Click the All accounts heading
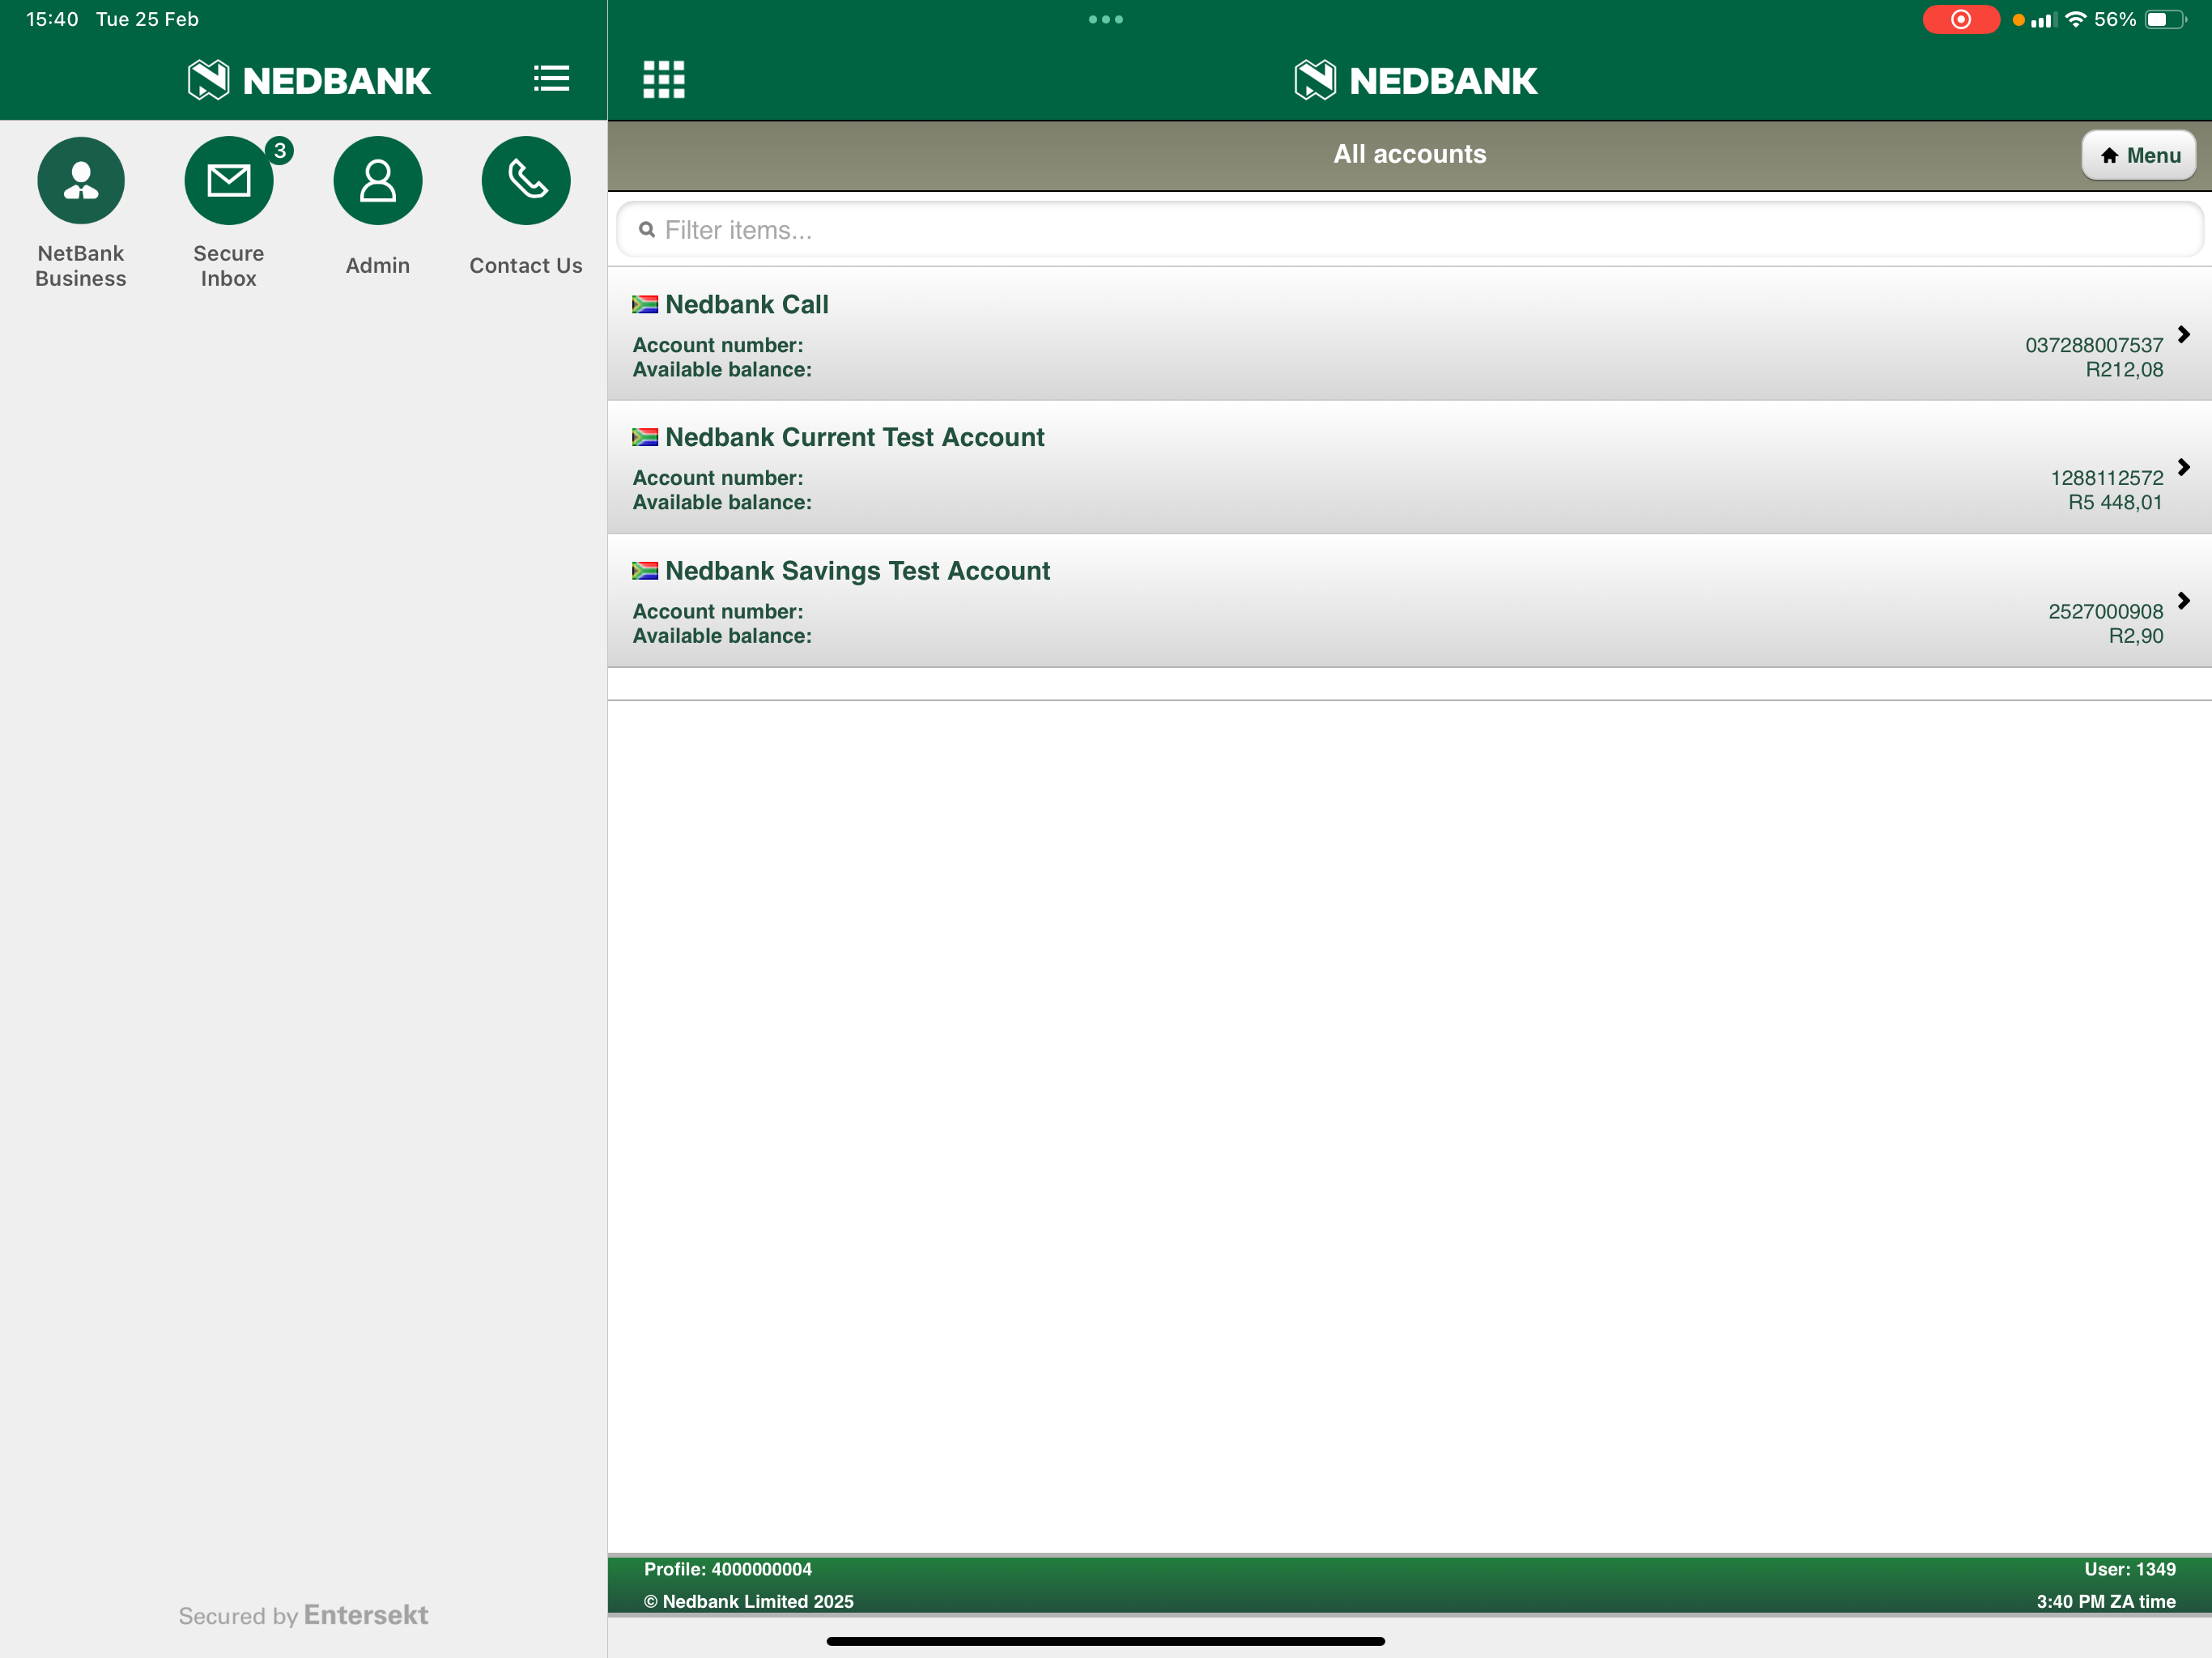The width and height of the screenshot is (2212, 1658). tap(1409, 154)
